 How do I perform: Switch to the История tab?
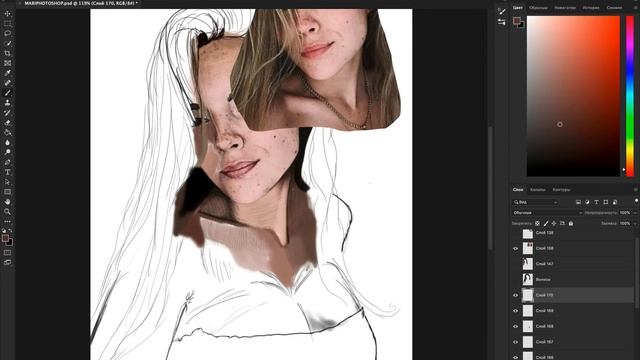point(591,8)
